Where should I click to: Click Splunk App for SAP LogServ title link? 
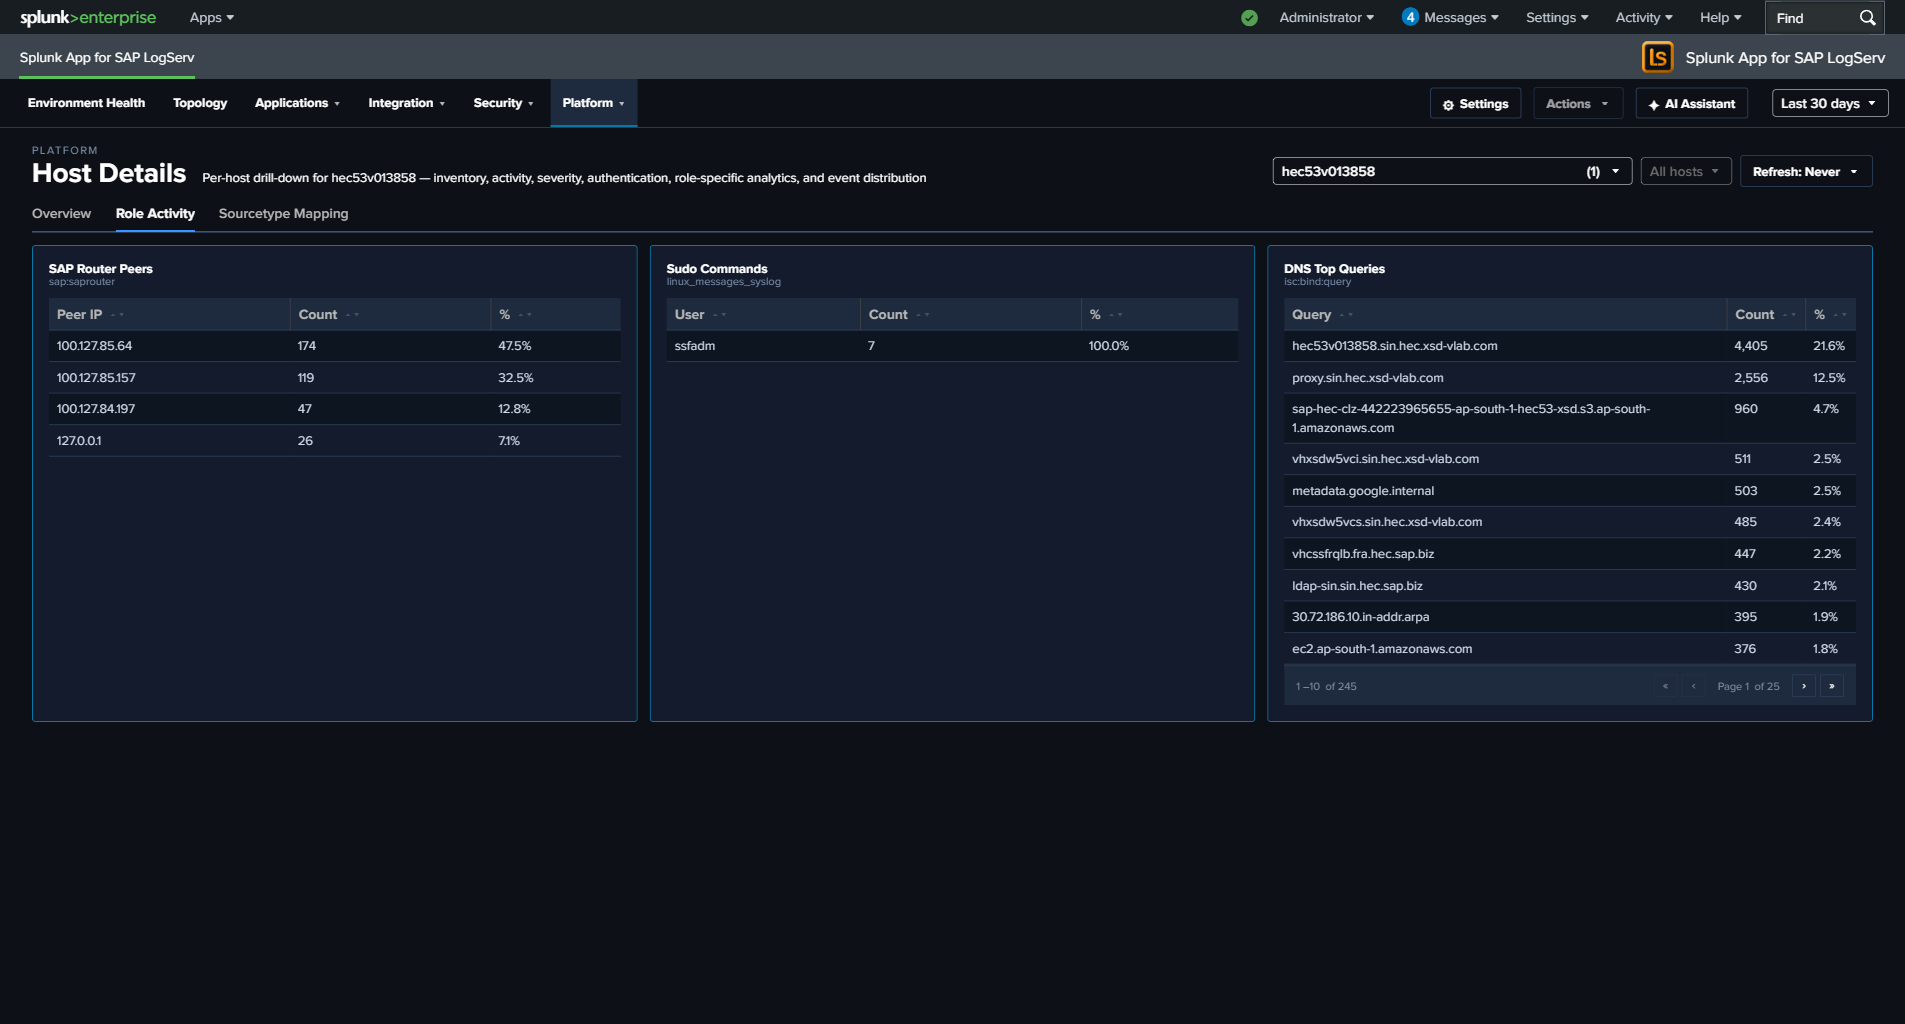point(107,57)
